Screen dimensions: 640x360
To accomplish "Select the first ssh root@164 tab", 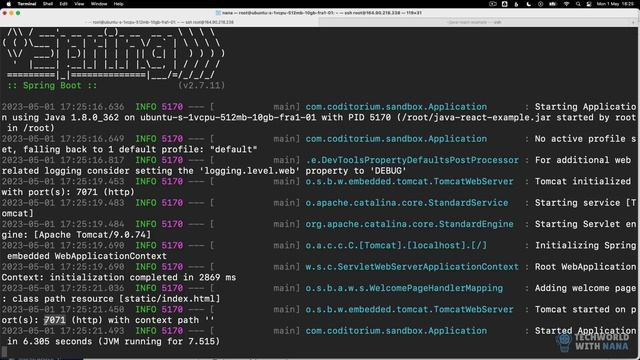I will 160,22.
